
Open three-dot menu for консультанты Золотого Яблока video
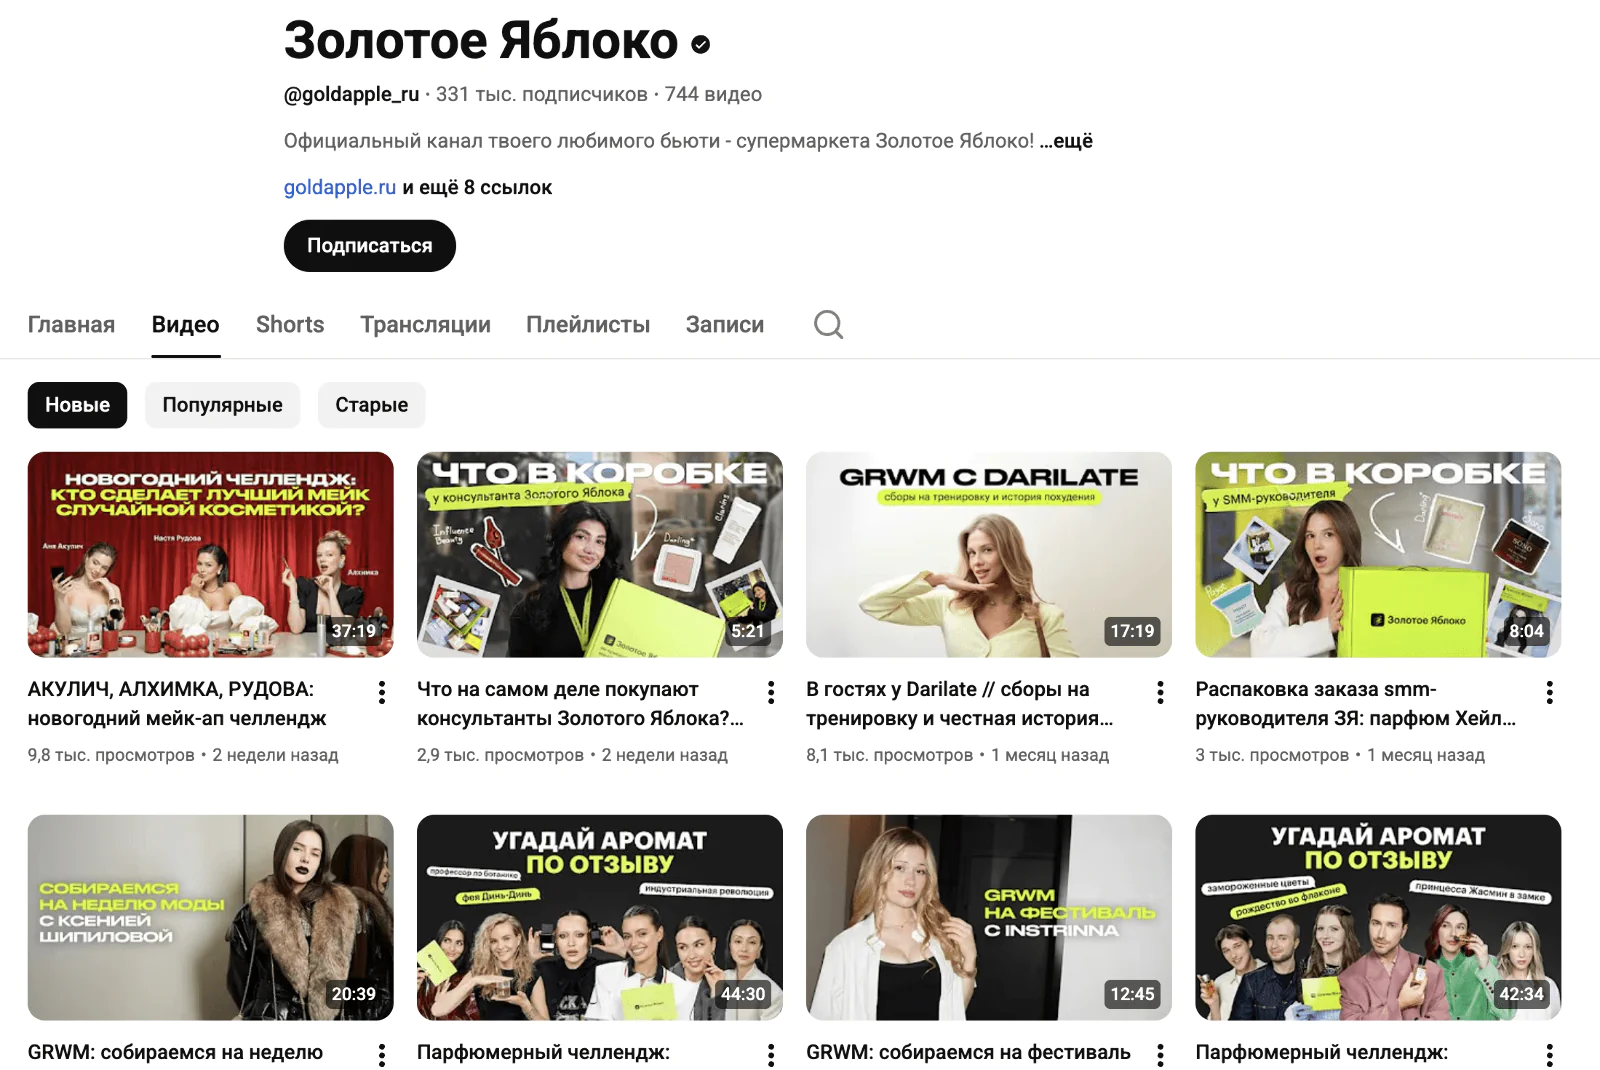[771, 692]
